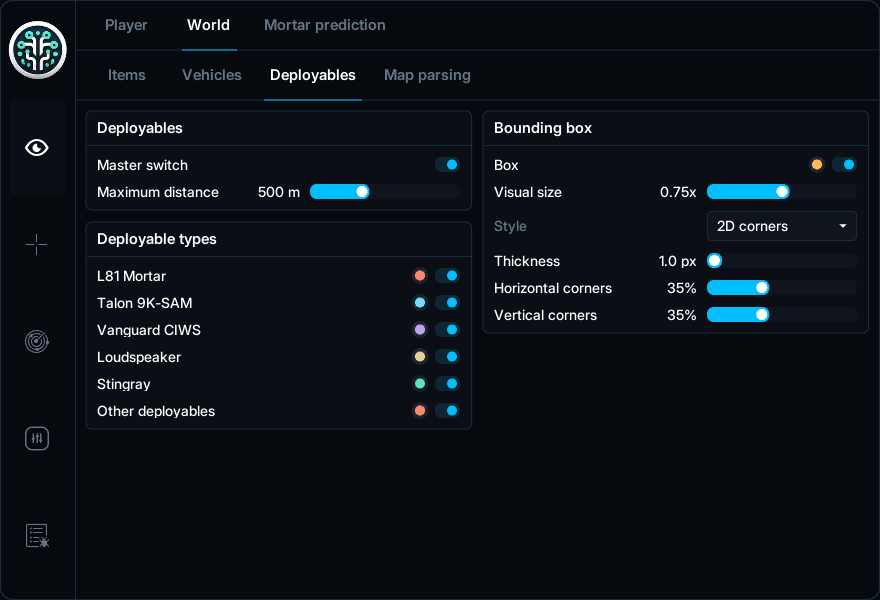This screenshot has height=600, width=880.
Task: Open the crosshair aim section in sidebar
Action: (x=37, y=245)
